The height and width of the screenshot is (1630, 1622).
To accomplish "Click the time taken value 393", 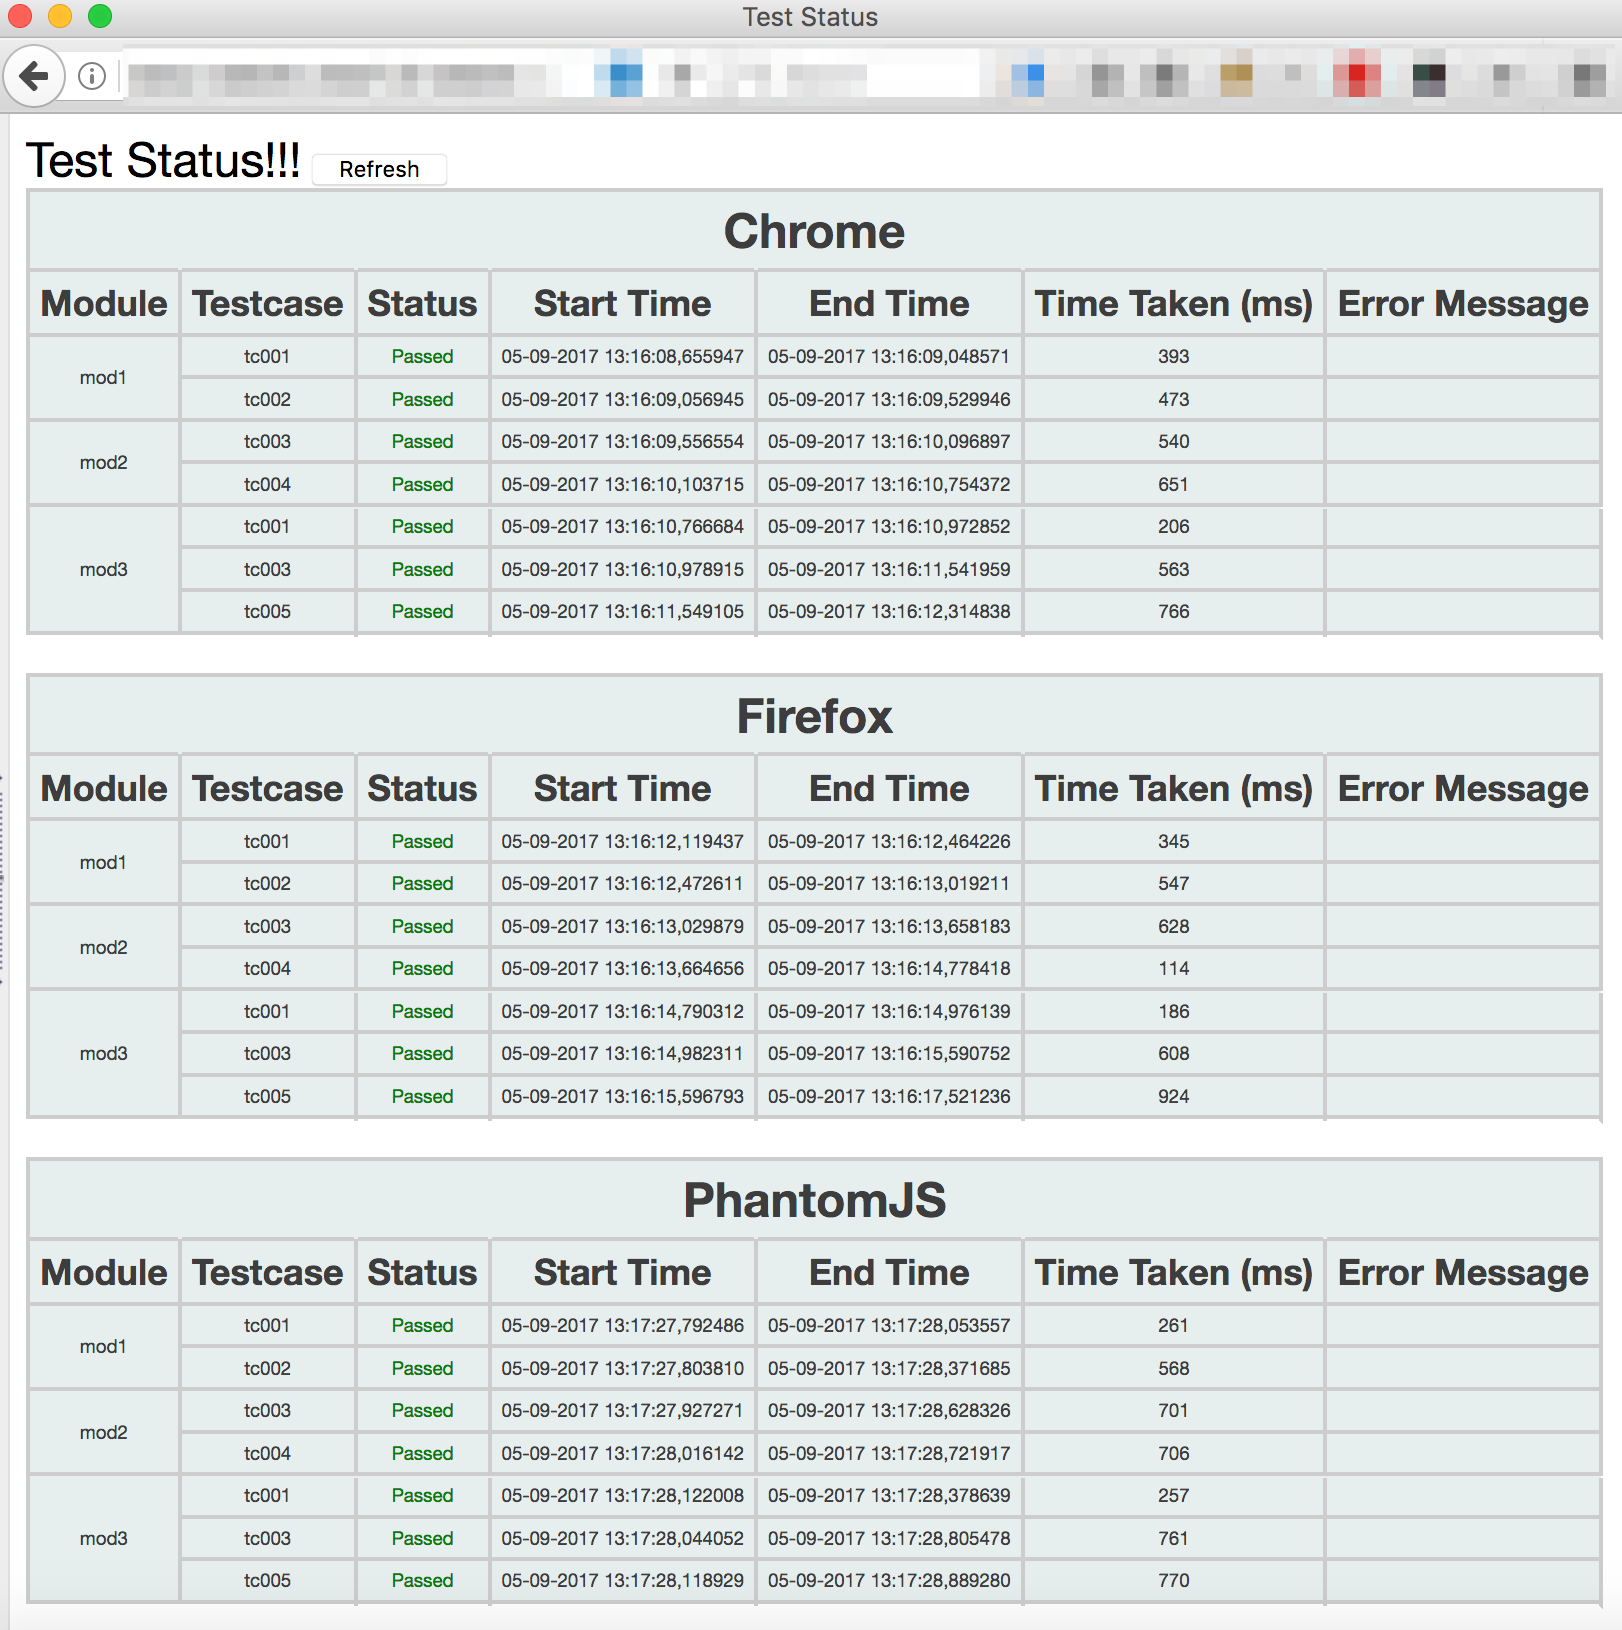I will coord(1174,356).
